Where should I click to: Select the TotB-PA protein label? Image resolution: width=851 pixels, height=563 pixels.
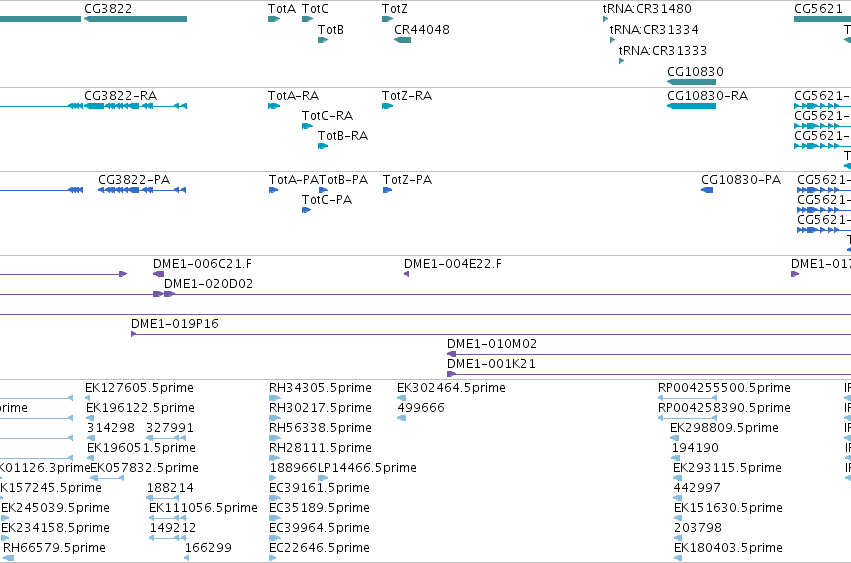pyautogui.click(x=344, y=180)
